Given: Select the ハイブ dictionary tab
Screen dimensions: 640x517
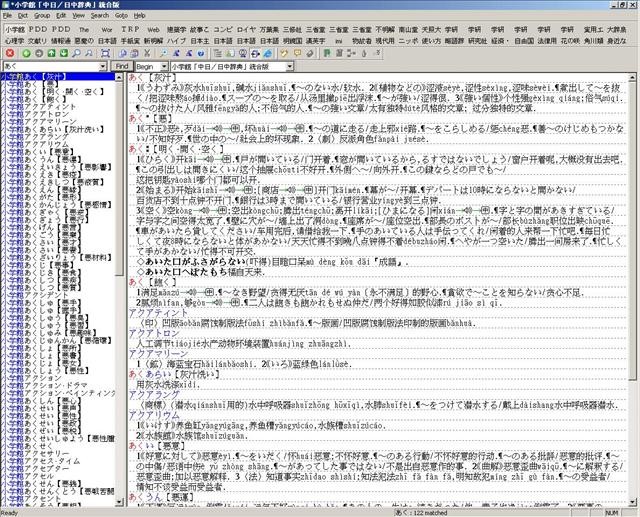Looking at the screenshot, I should 177,41.
